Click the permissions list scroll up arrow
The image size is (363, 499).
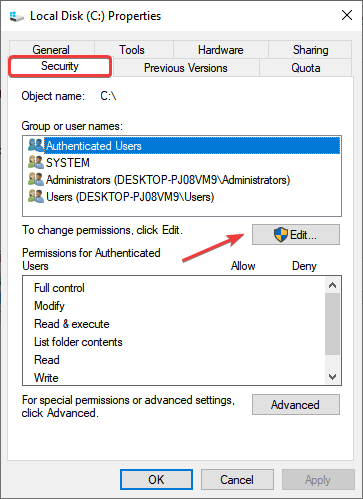[x=332, y=285]
